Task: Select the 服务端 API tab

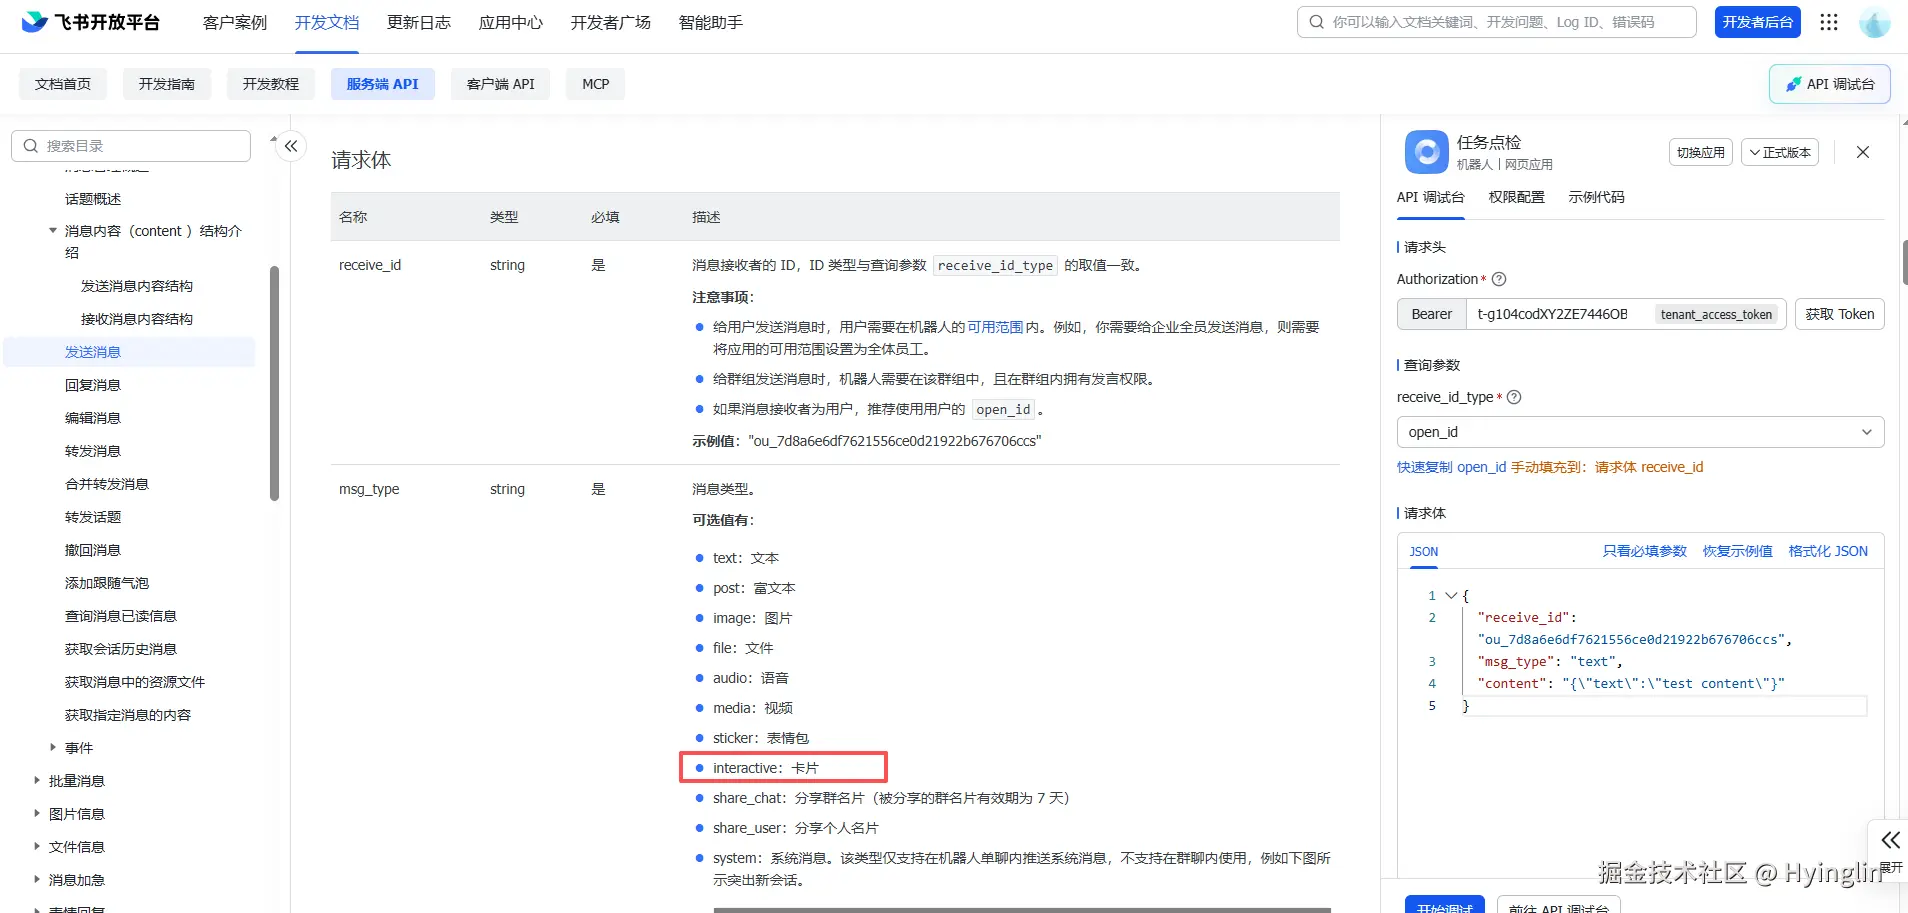Action: point(383,84)
